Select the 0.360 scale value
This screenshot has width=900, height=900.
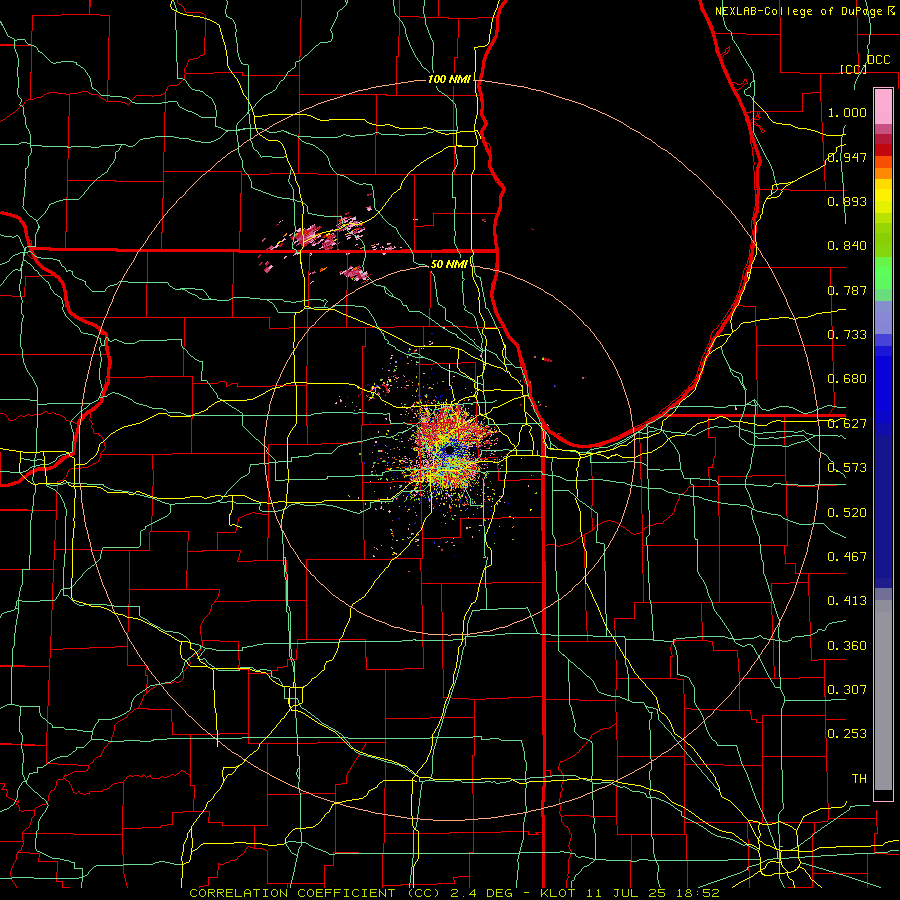pos(847,646)
